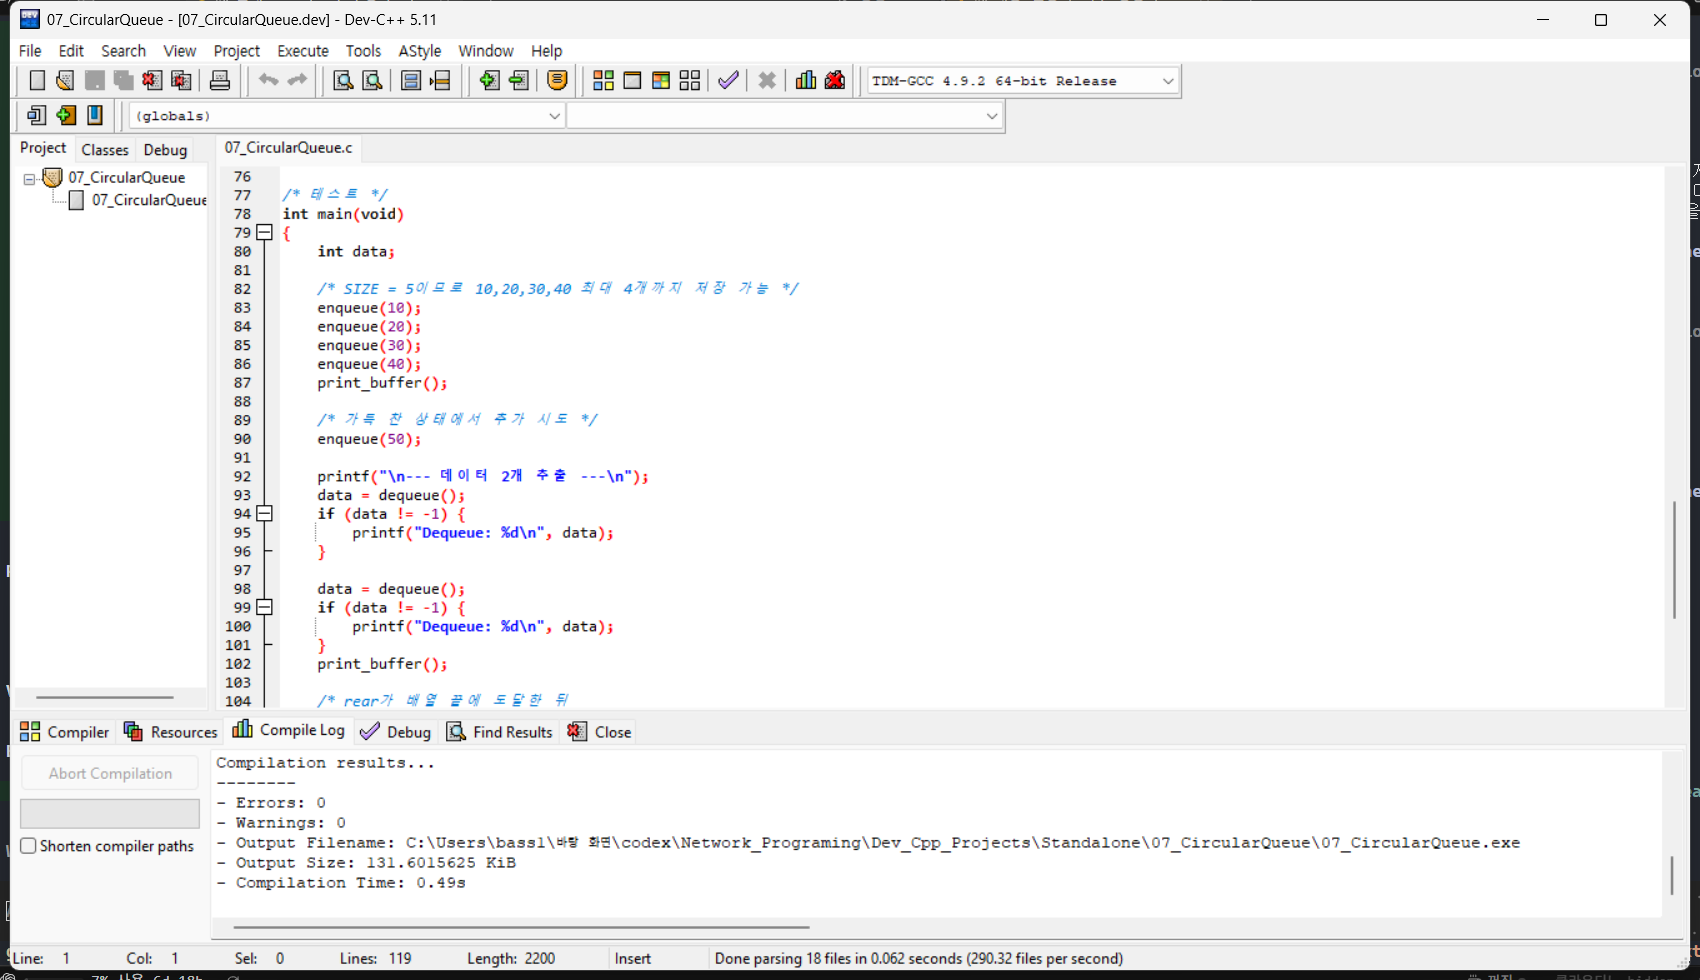Enable Shorten compiler paths checkbox
Viewport: 1700px width, 980px height.
coord(29,846)
